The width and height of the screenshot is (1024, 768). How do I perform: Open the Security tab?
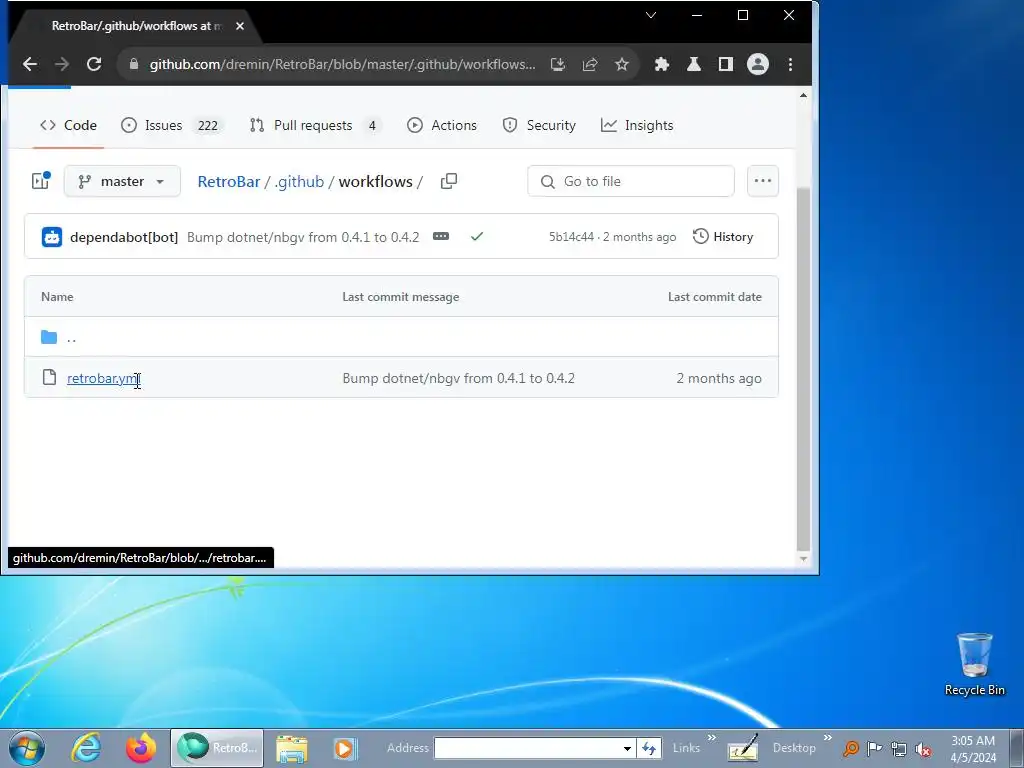click(x=539, y=125)
